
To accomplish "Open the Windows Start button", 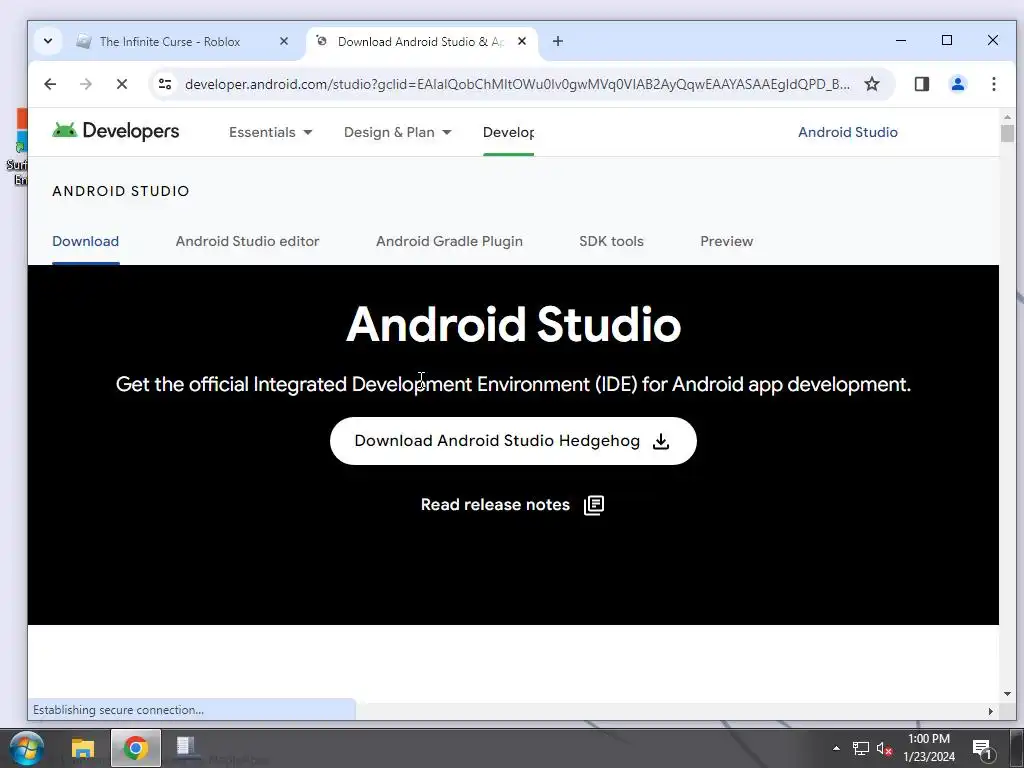I will point(26,748).
